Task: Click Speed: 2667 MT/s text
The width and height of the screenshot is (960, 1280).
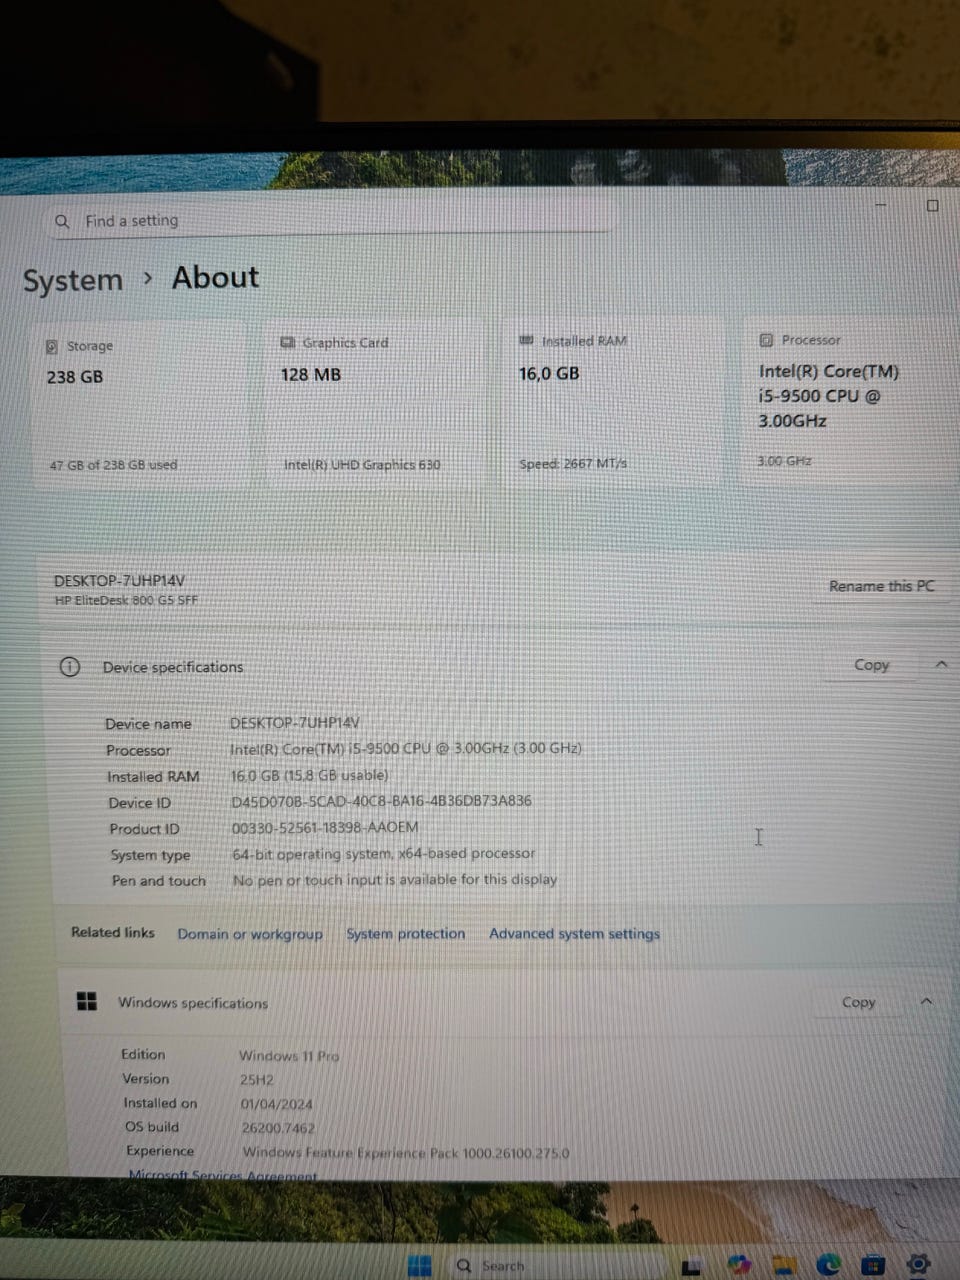Action: coord(572,463)
